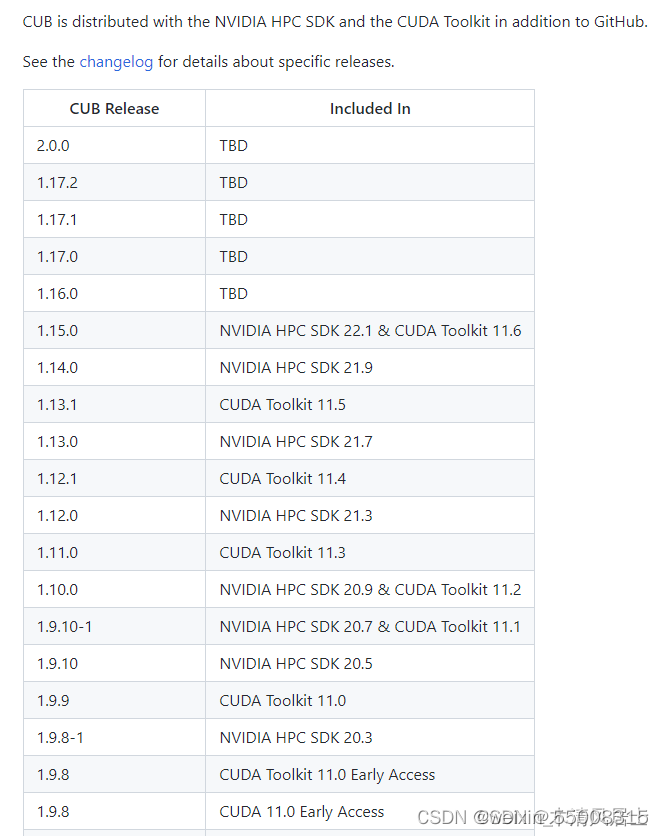Click the TBD cell in the 2.0.0 row
The image size is (664, 836).
370,146
